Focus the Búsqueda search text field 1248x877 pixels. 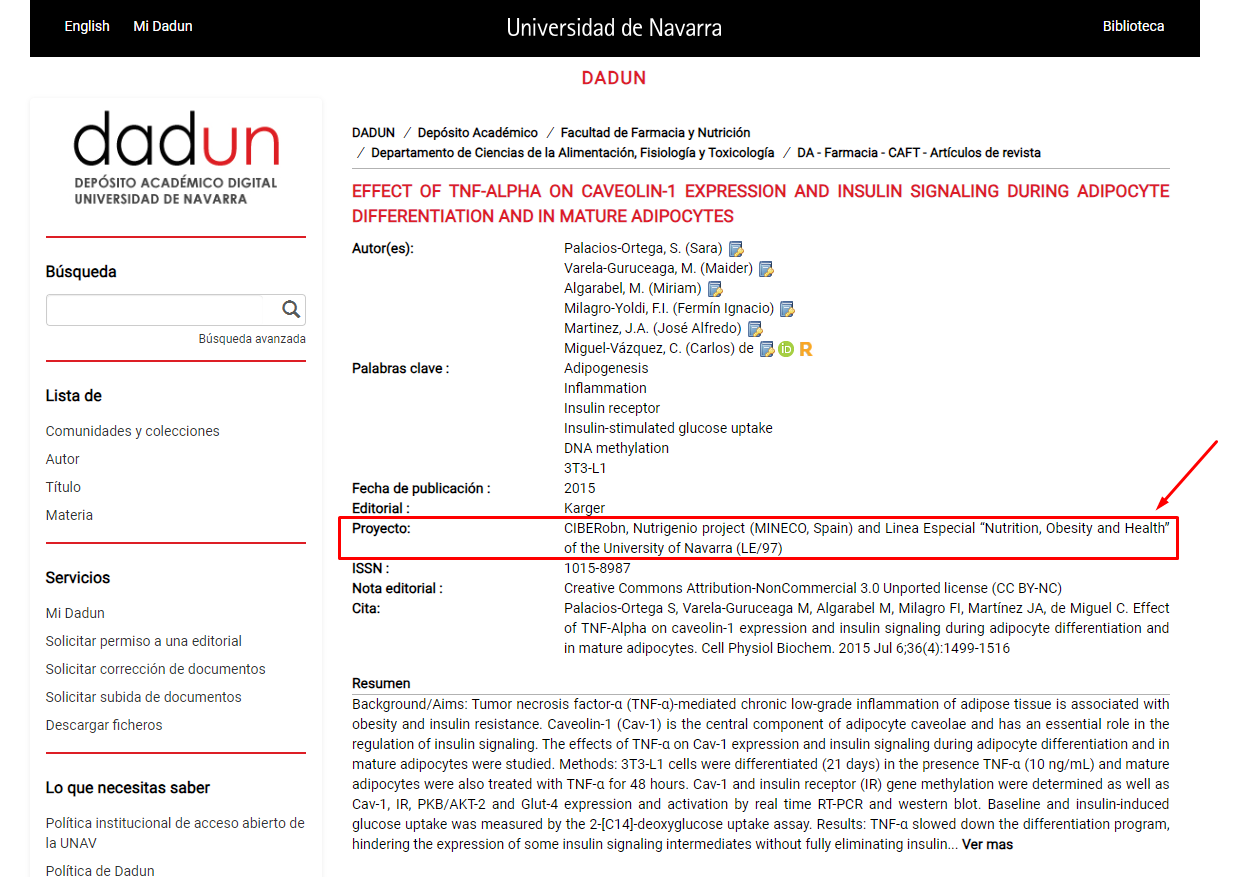coord(155,310)
